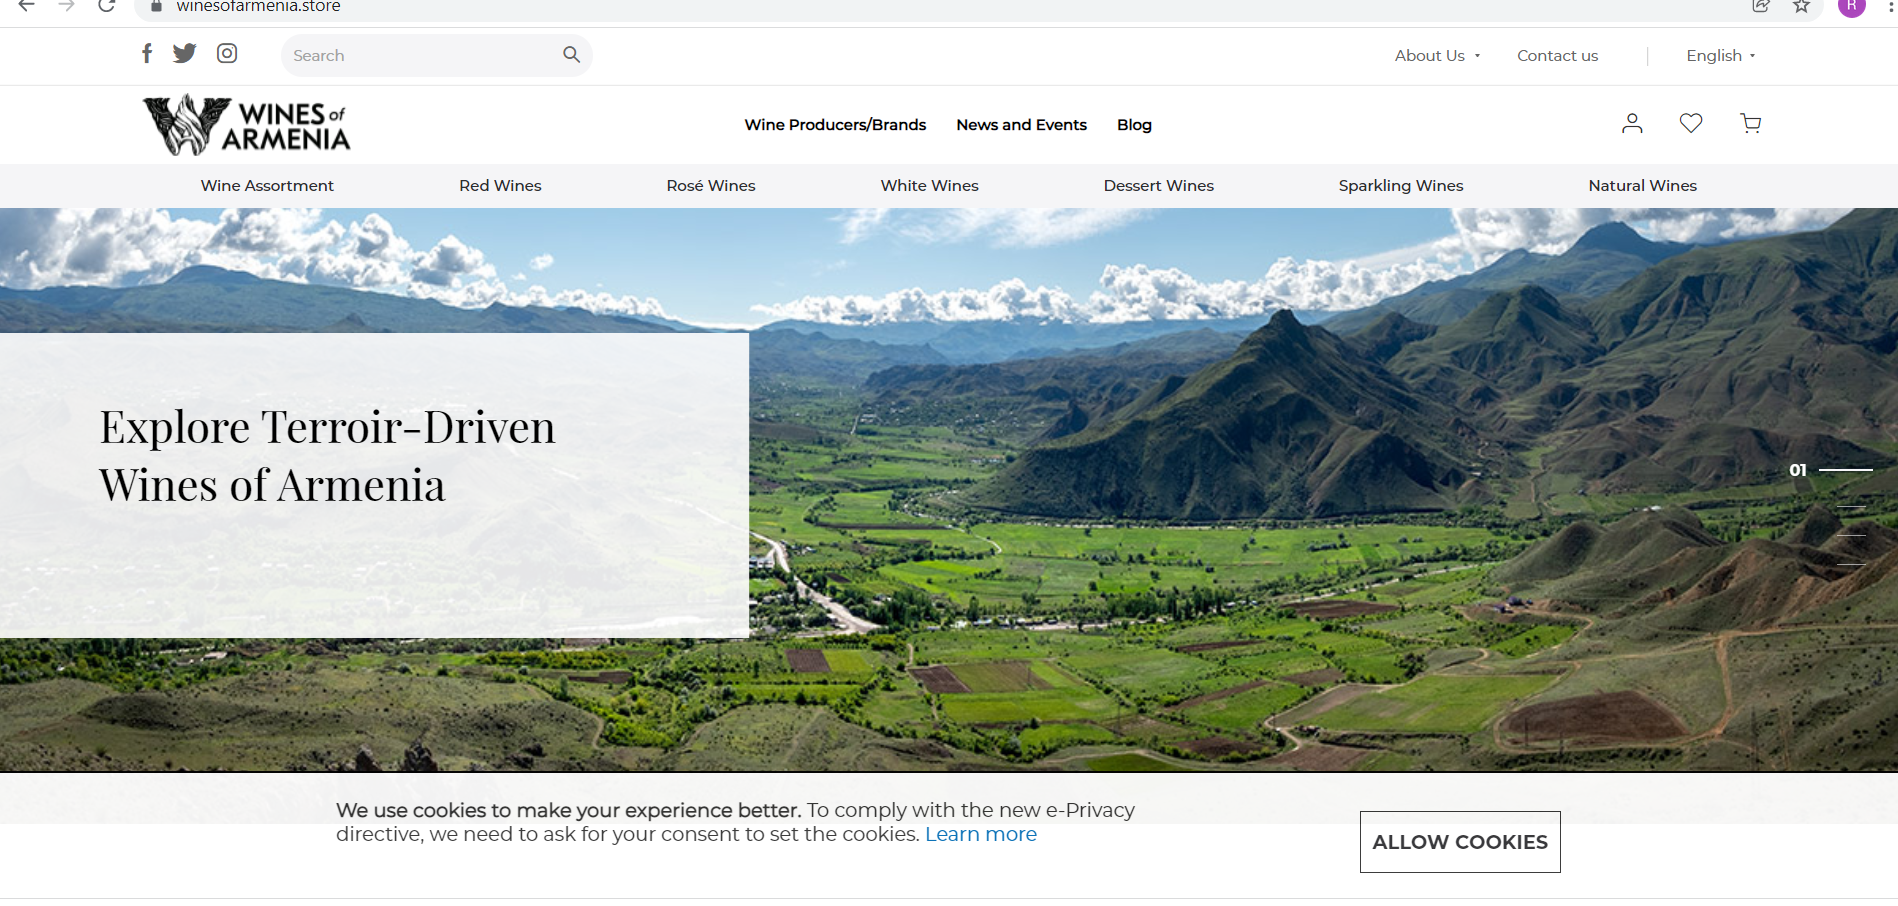This screenshot has height=906, width=1898.
Task: Follow the Learn more cookie link
Action: [980, 835]
